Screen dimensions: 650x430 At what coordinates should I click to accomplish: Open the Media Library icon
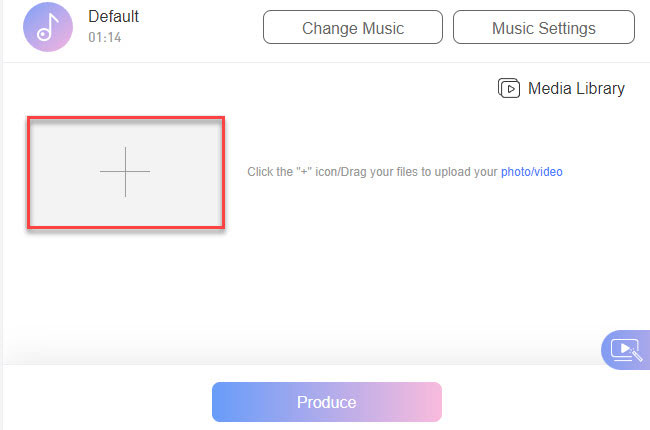(x=509, y=89)
